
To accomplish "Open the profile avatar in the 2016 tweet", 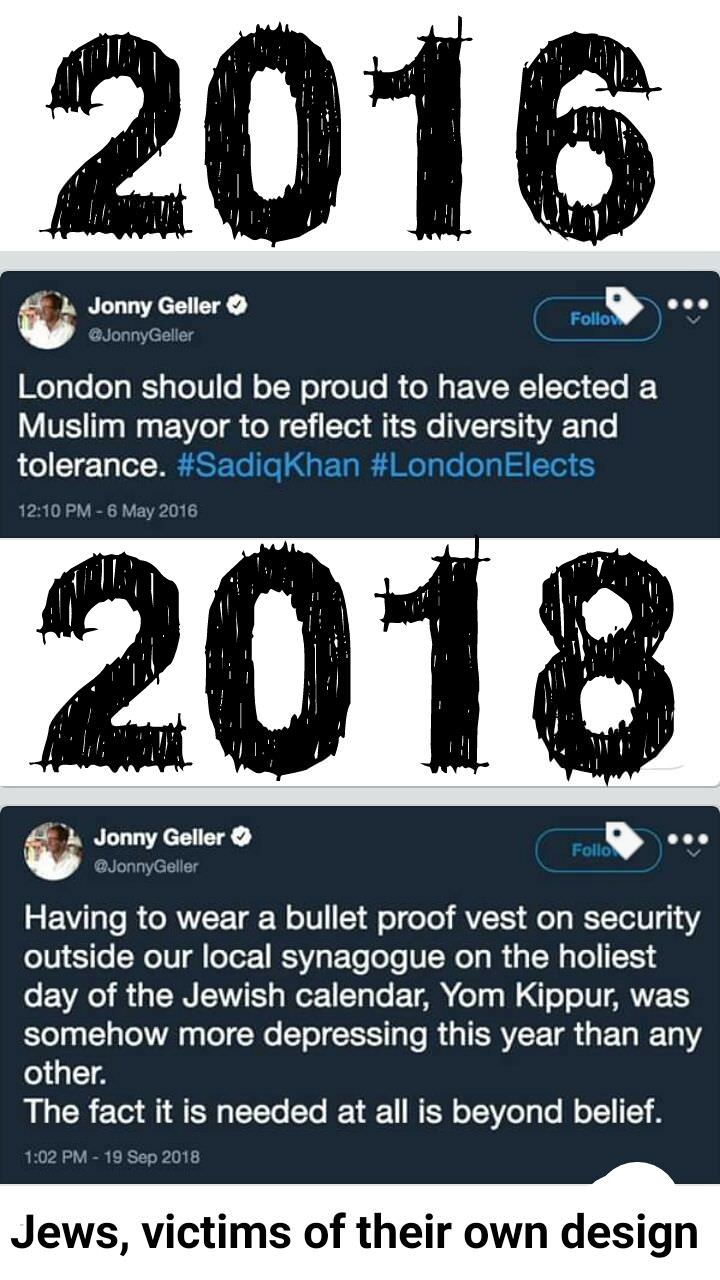I will pos(47,320).
